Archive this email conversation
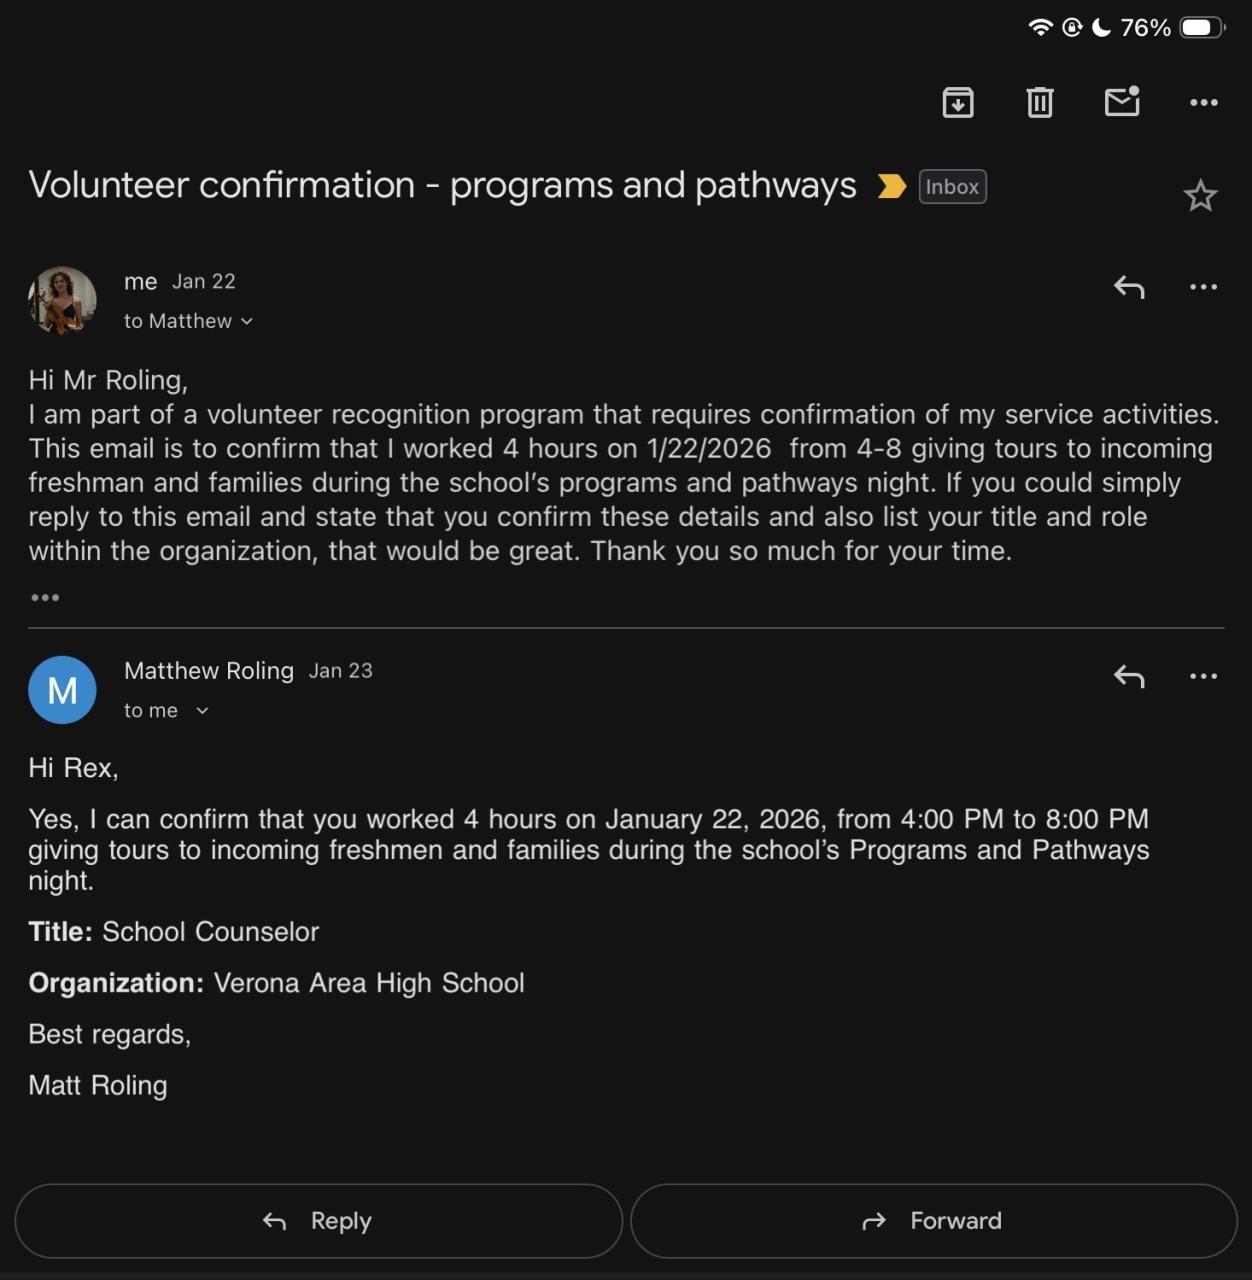Viewport: 1252px width, 1280px height. [958, 102]
